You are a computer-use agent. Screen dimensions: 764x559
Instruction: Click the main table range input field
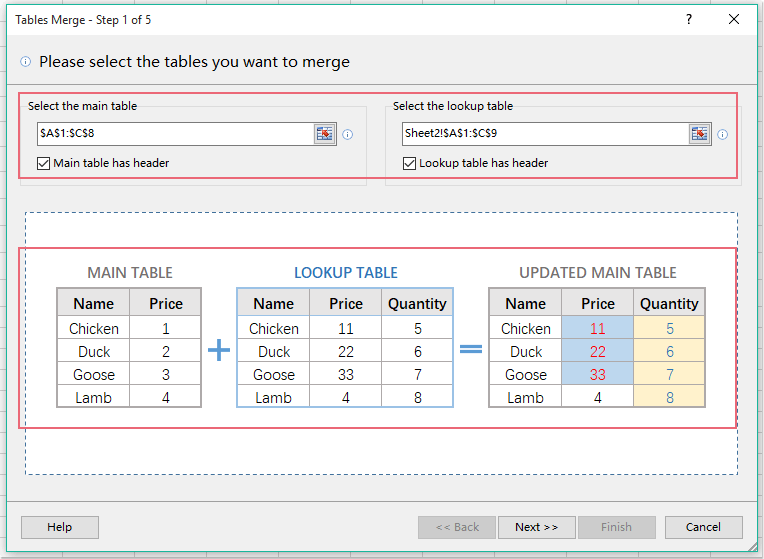[175, 134]
